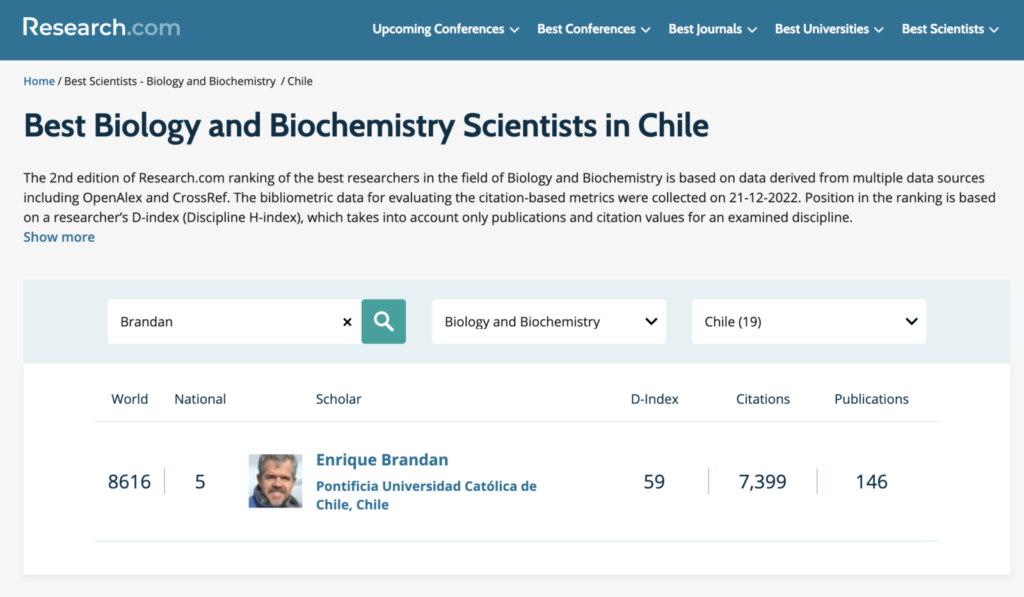Click the D-Index column header
This screenshot has height=597, width=1024.
654,399
